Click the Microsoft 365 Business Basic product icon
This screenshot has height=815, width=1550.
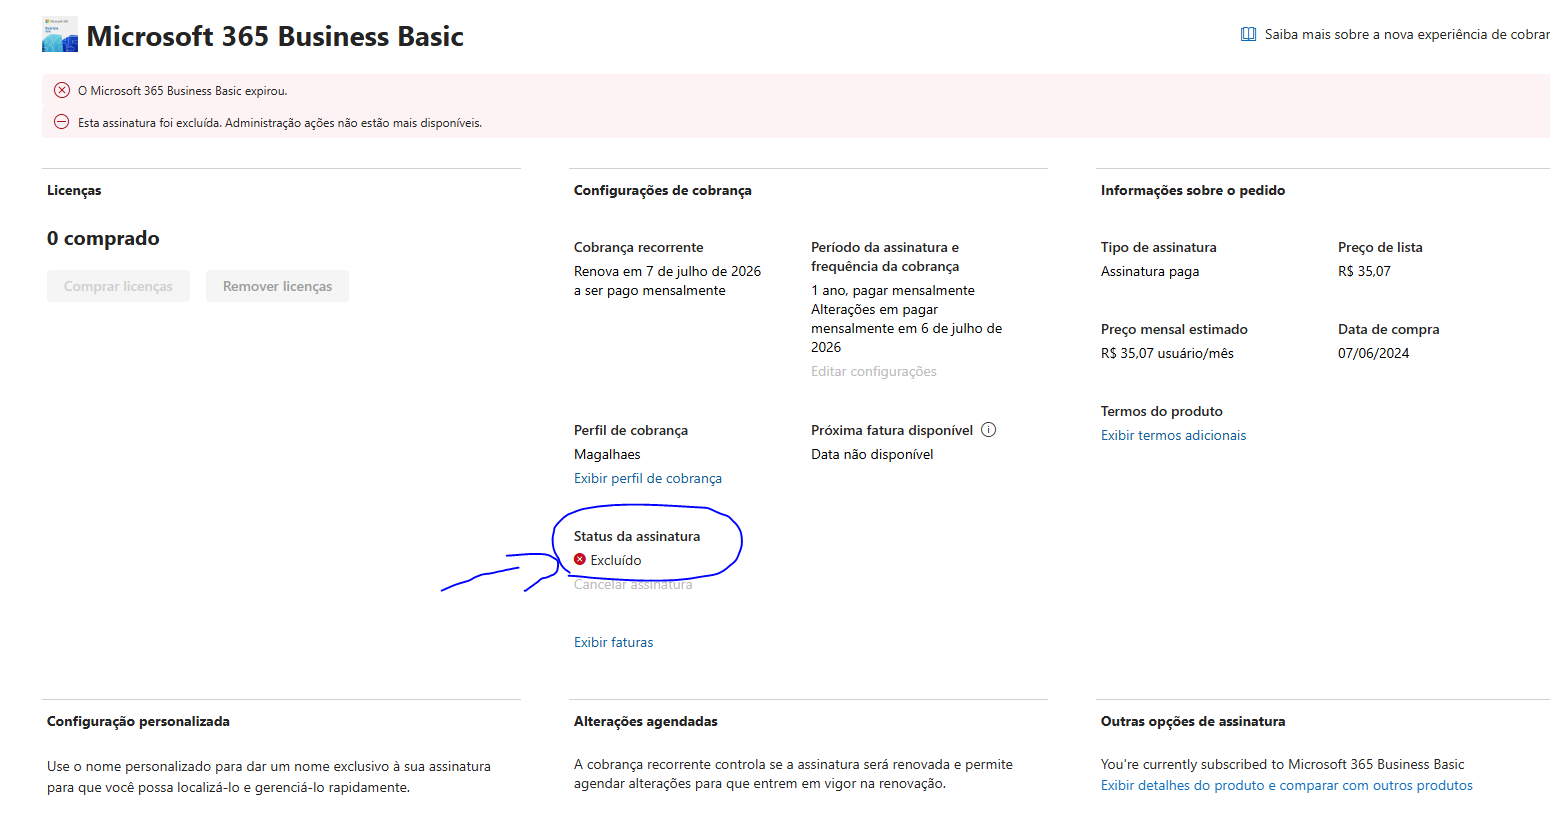60,35
